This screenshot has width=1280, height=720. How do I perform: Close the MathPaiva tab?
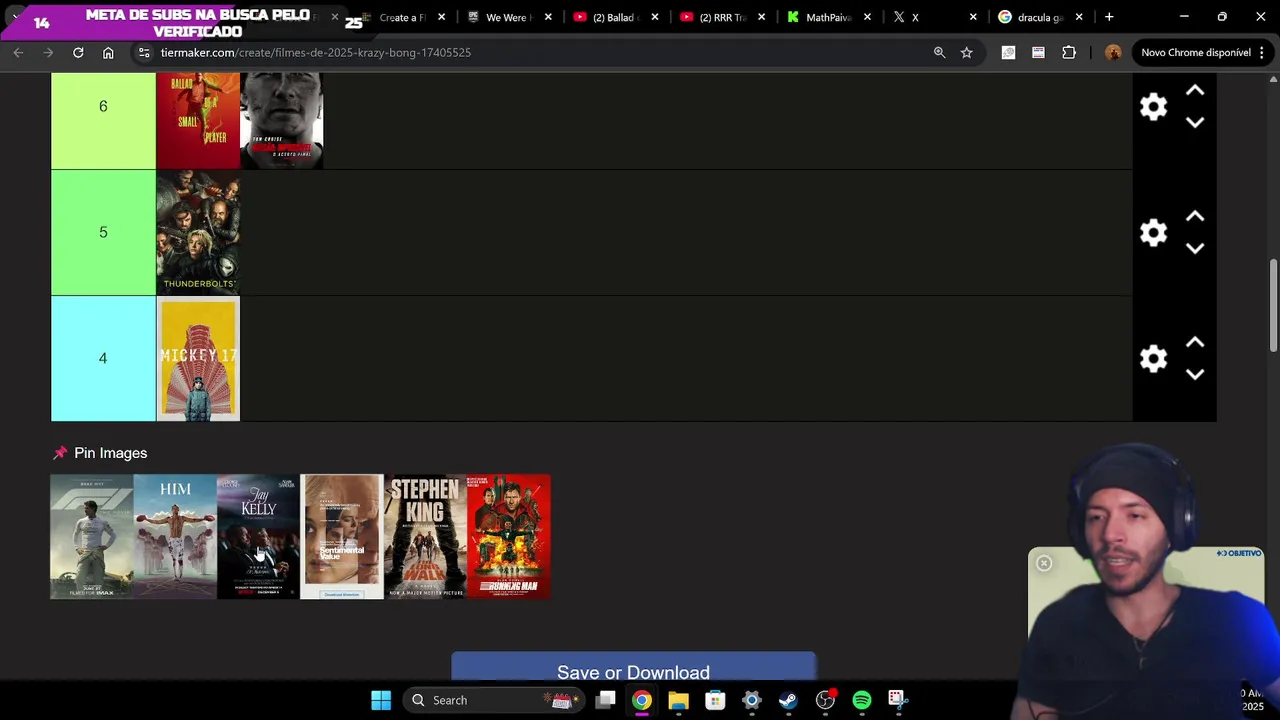[867, 17]
